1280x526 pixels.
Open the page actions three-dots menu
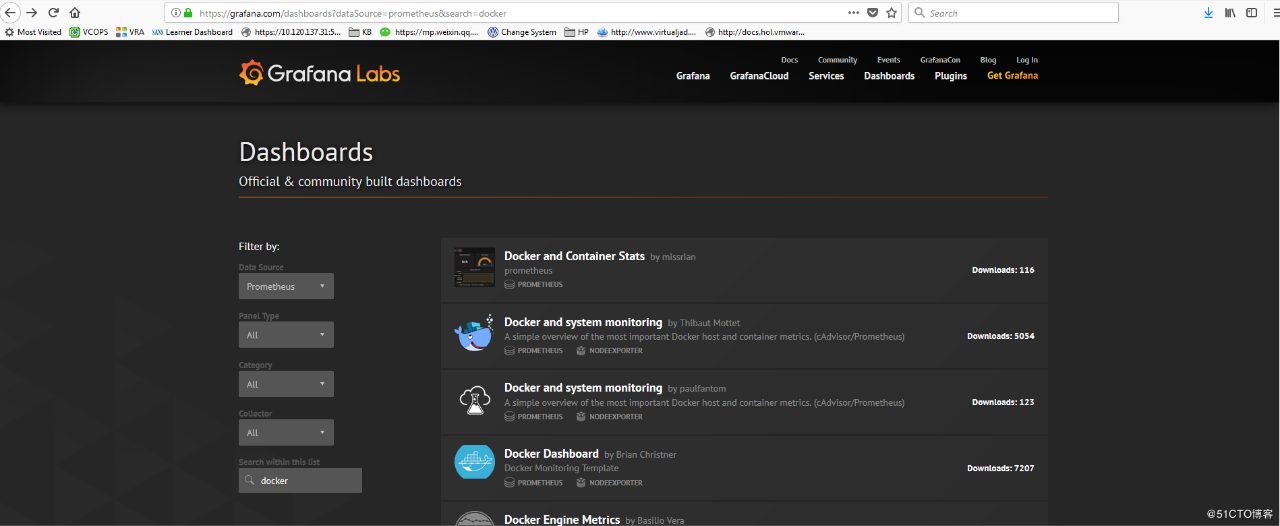tap(853, 13)
